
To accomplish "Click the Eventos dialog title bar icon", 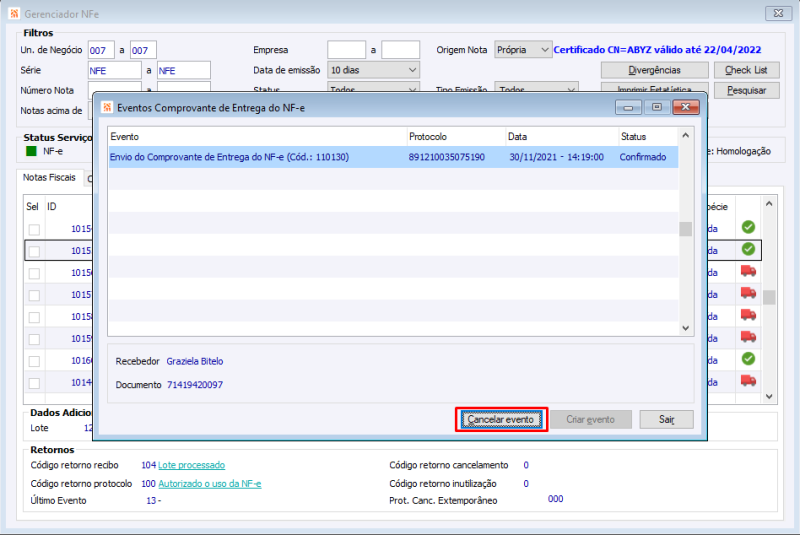I will 107,107.
